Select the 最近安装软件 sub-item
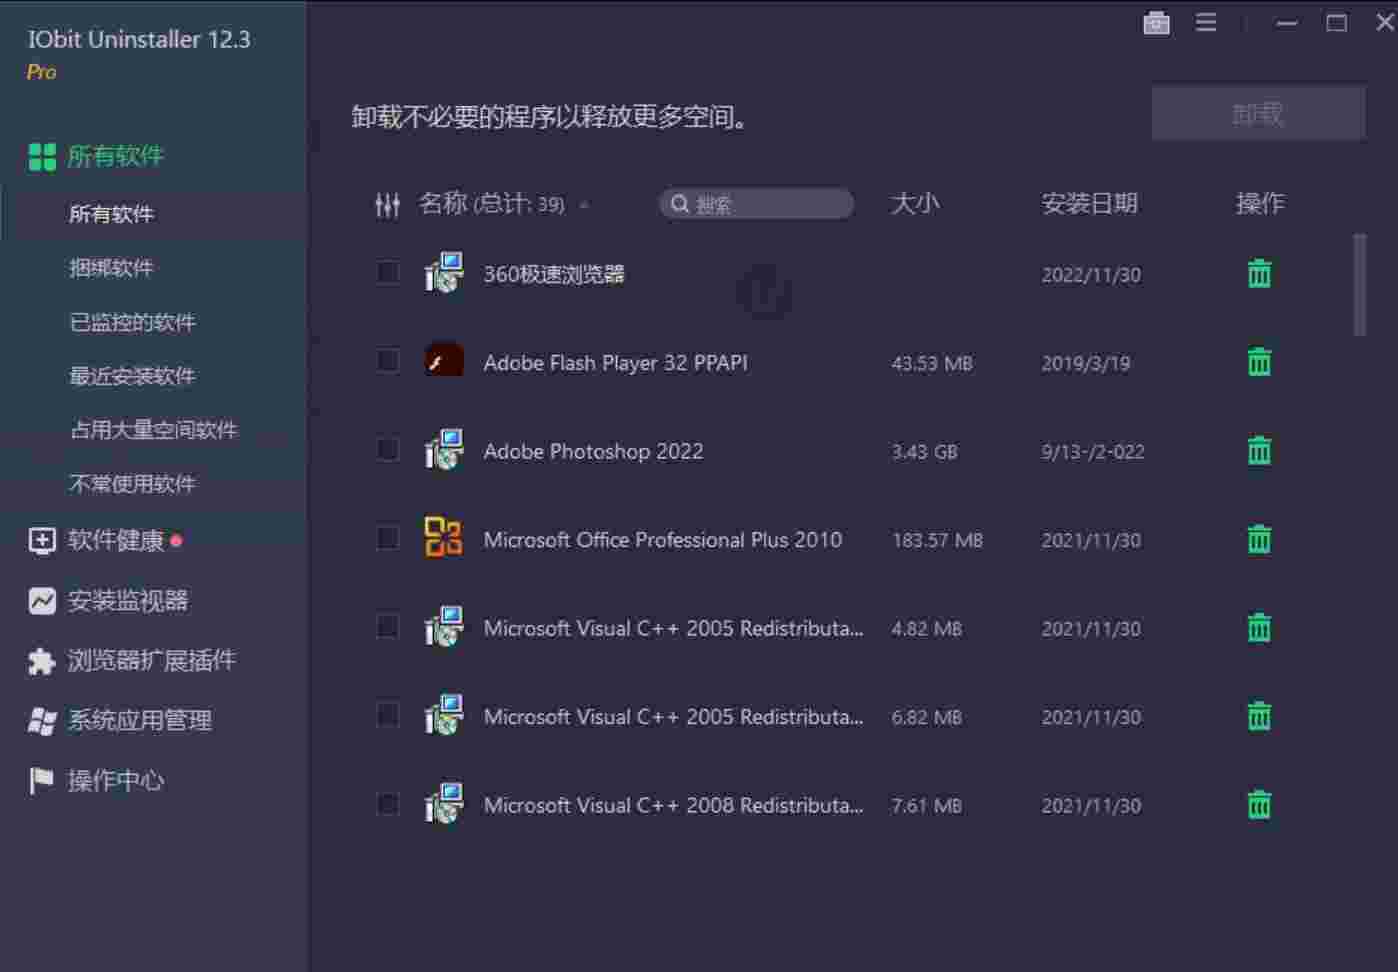The image size is (1398, 972). 132,376
